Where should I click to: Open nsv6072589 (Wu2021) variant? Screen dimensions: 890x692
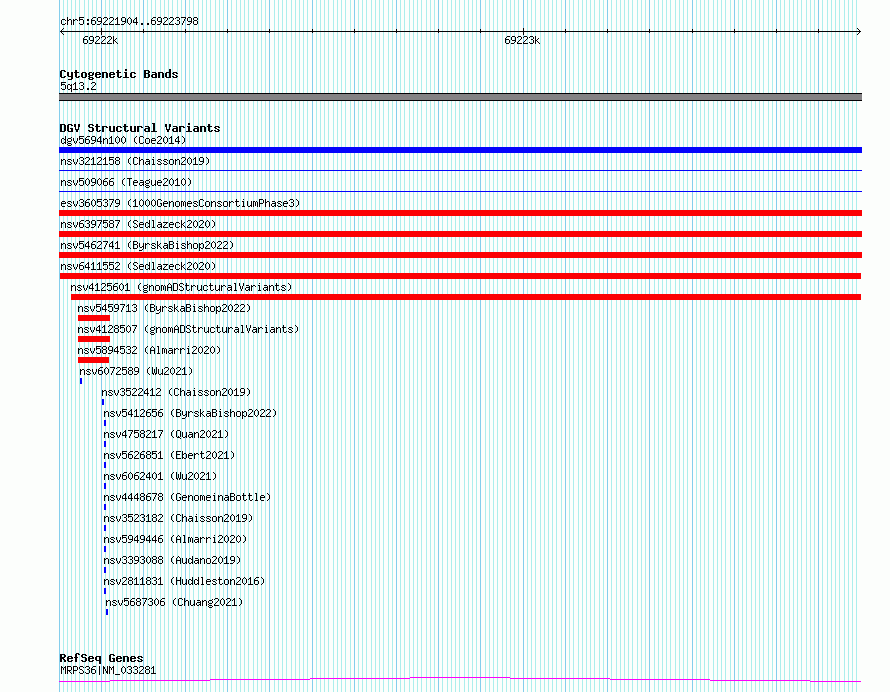[x=136, y=371]
